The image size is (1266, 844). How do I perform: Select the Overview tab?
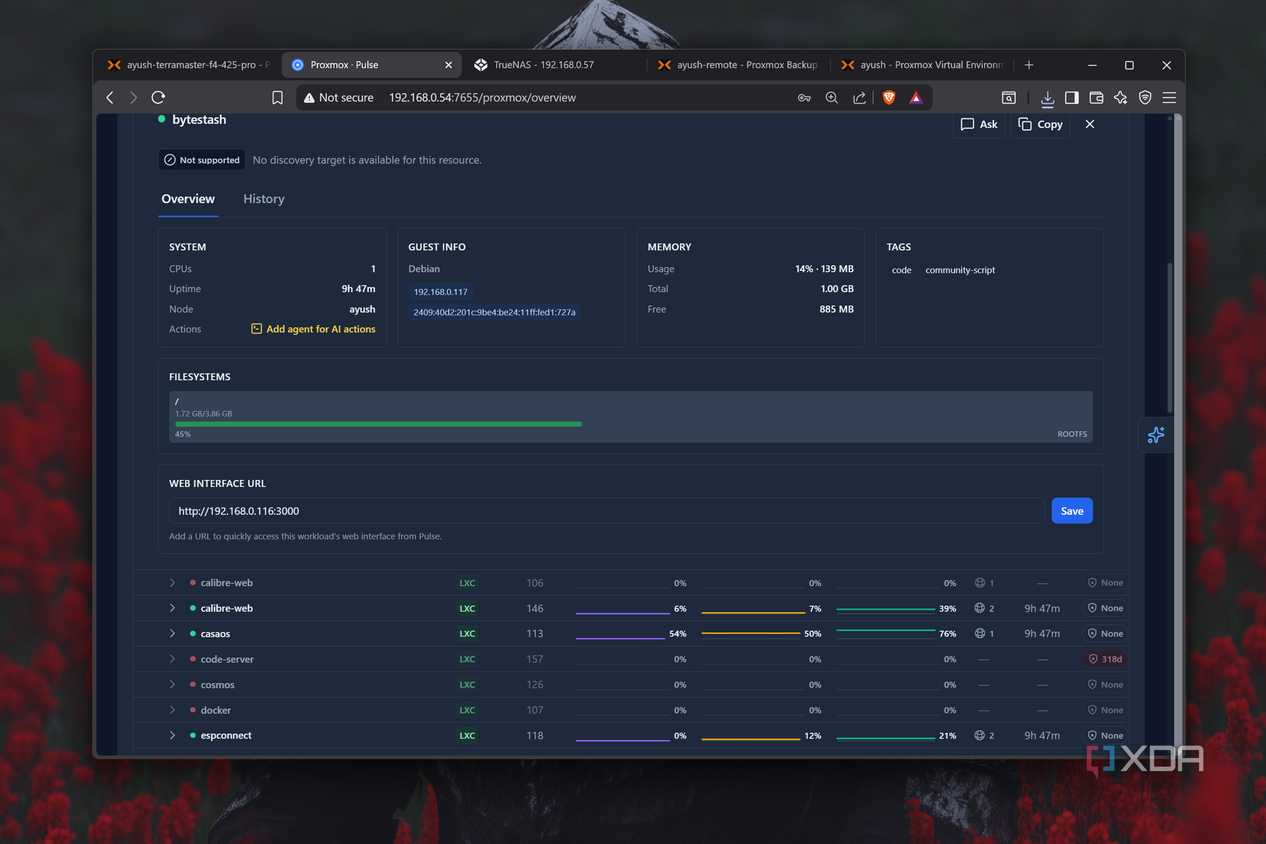(x=188, y=199)
